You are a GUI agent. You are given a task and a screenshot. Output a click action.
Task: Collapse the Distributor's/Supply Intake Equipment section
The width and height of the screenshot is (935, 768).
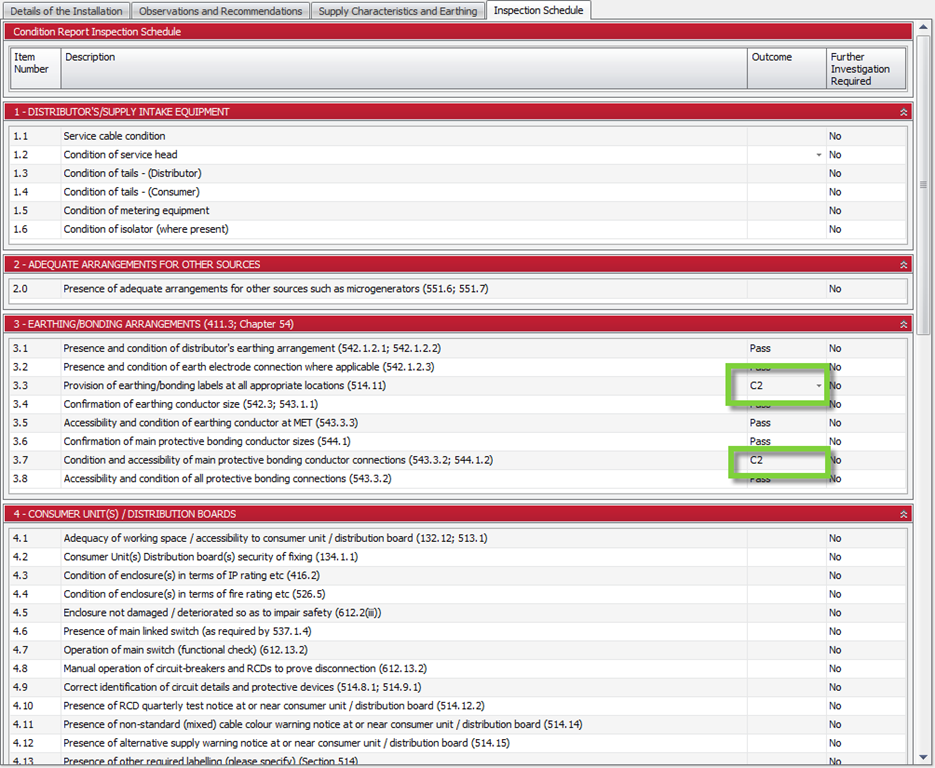(904, 112)
